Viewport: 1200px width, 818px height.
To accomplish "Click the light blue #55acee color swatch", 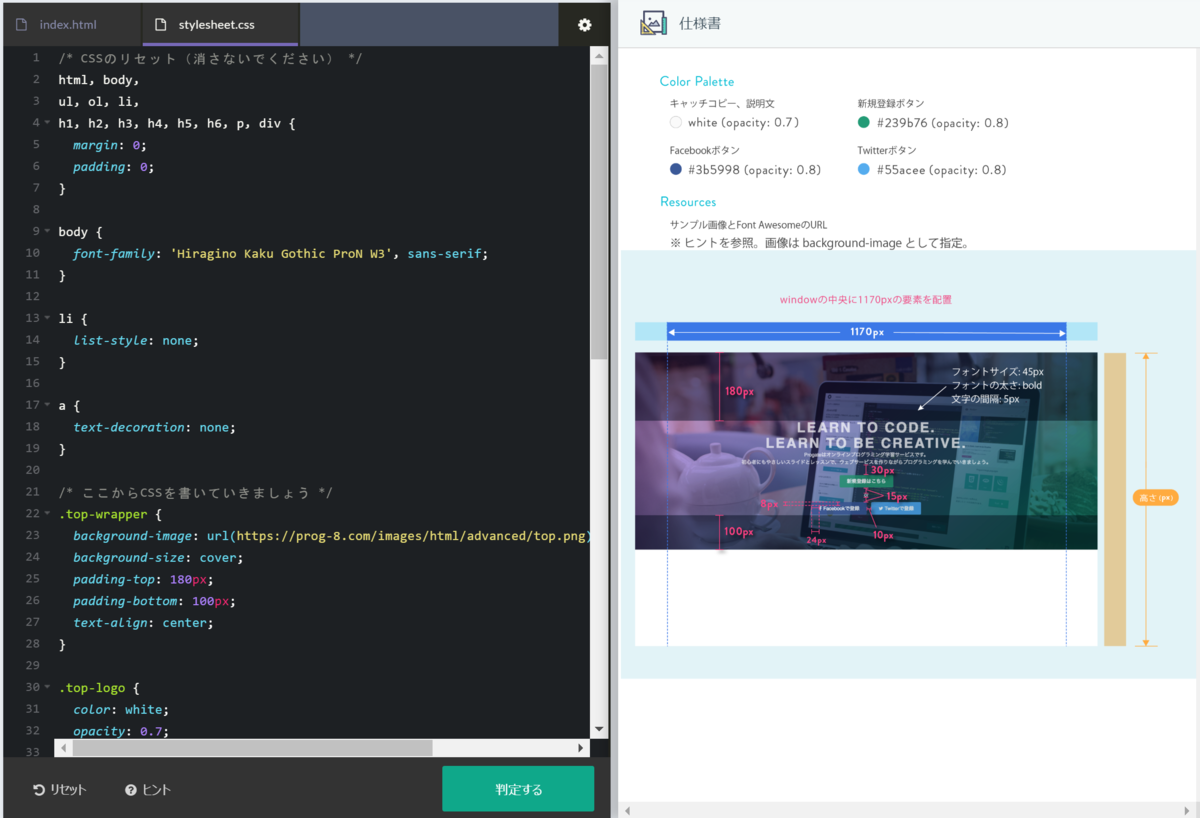I will click(x=864, y=169).
